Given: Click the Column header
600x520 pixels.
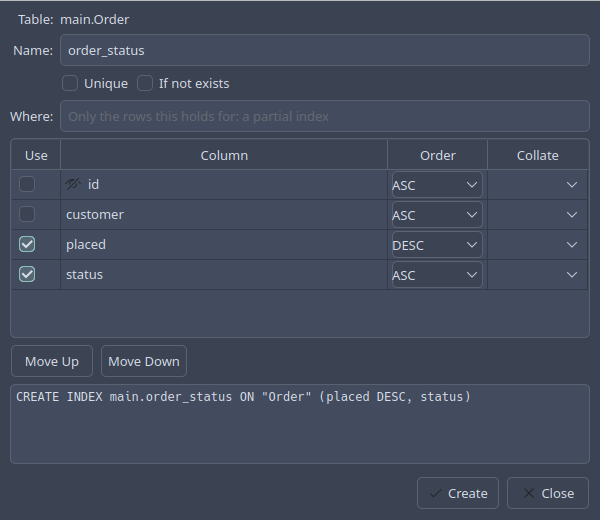Looking at the screenshot, I should (x=224, y=155).
